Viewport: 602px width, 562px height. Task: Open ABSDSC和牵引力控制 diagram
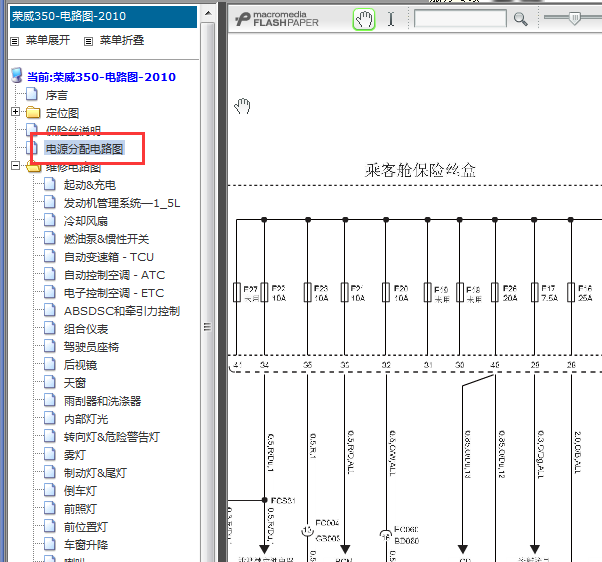point(122,311)
